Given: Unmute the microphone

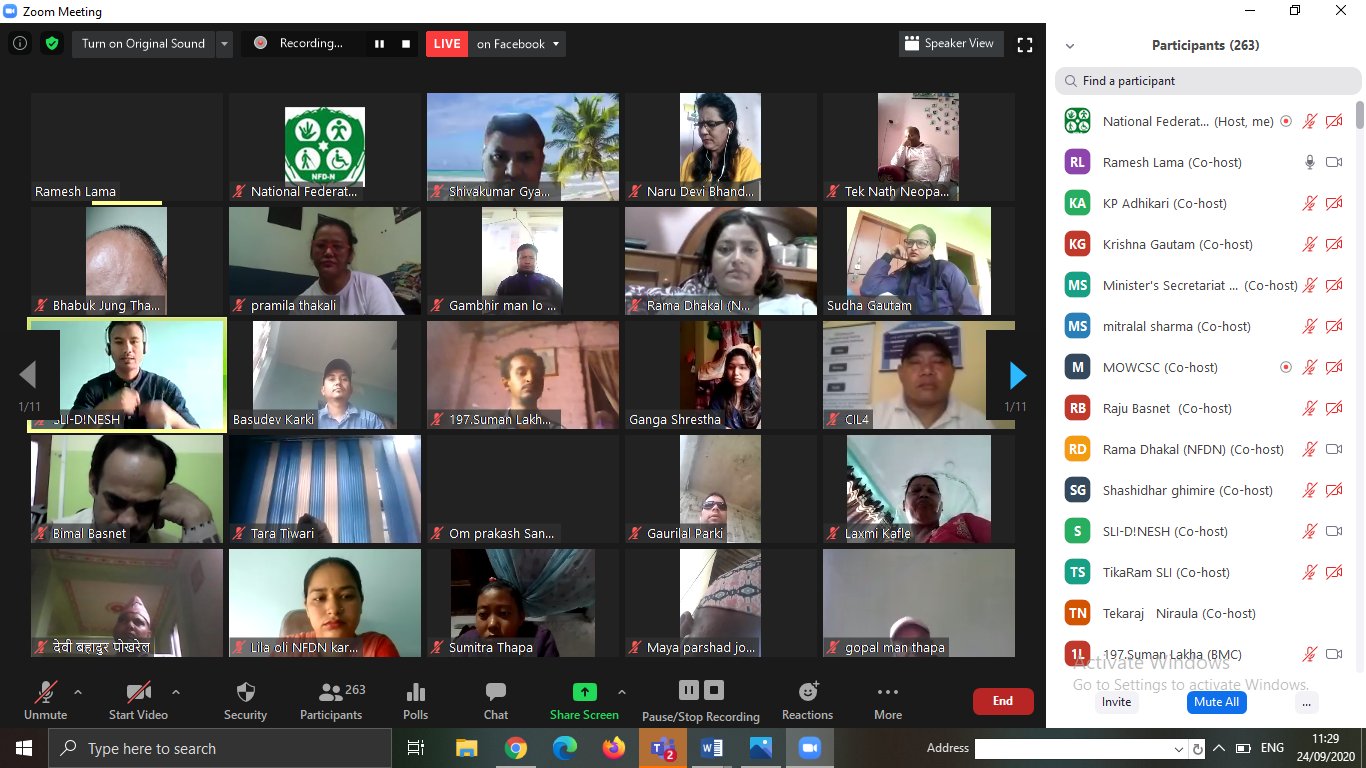Looking at the screenshot, I should pos(45,693).
